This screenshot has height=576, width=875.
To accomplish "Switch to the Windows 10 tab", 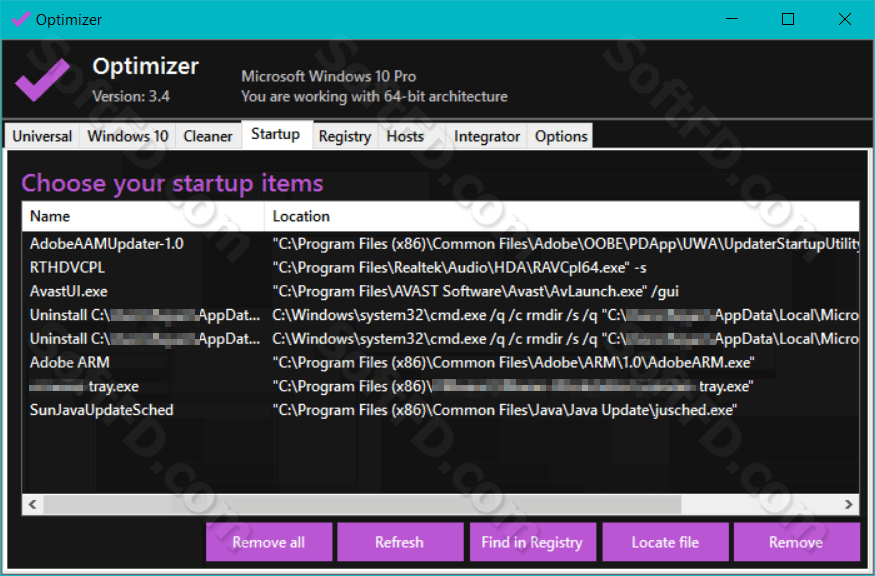I will [x=128, y=136].
